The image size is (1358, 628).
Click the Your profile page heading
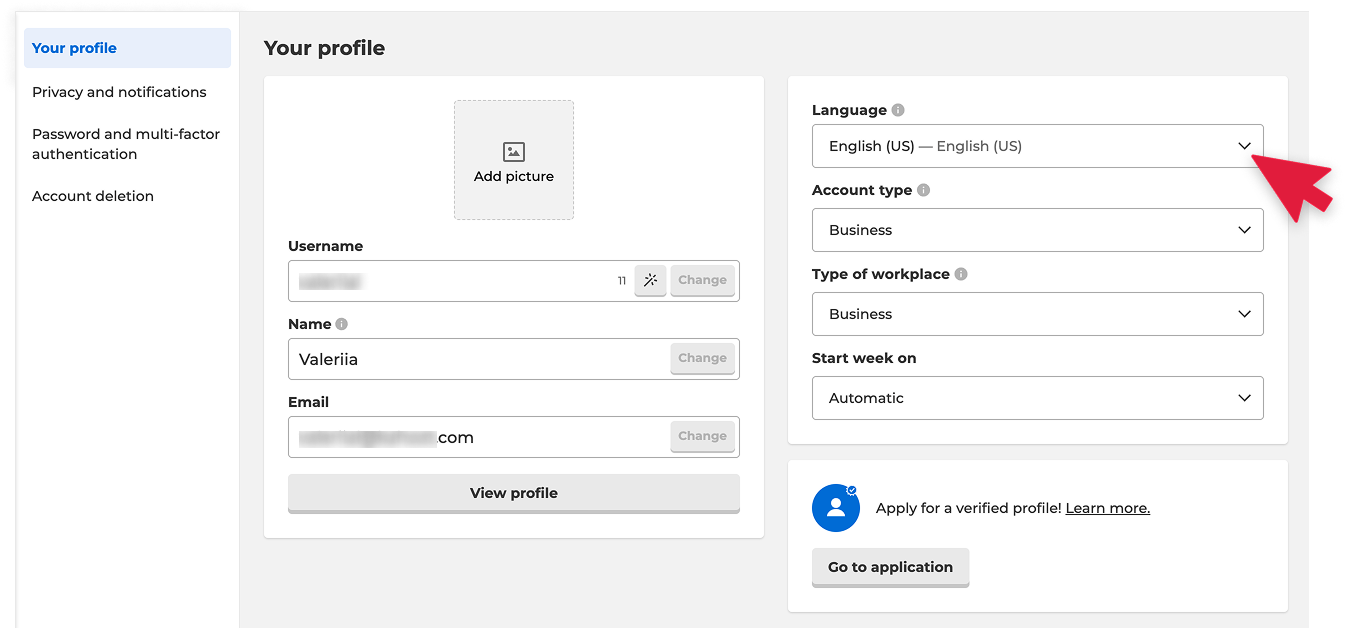pyautogui.click(x=324, y=48)
